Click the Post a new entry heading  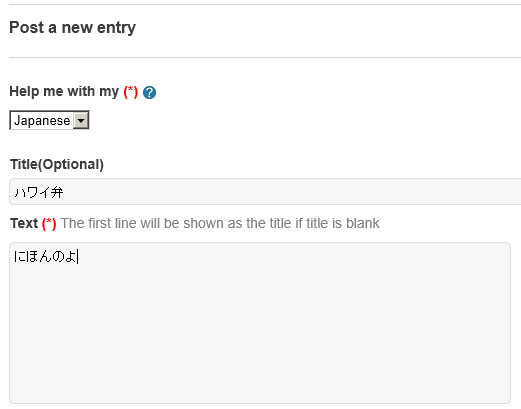[x=73, y=27]
